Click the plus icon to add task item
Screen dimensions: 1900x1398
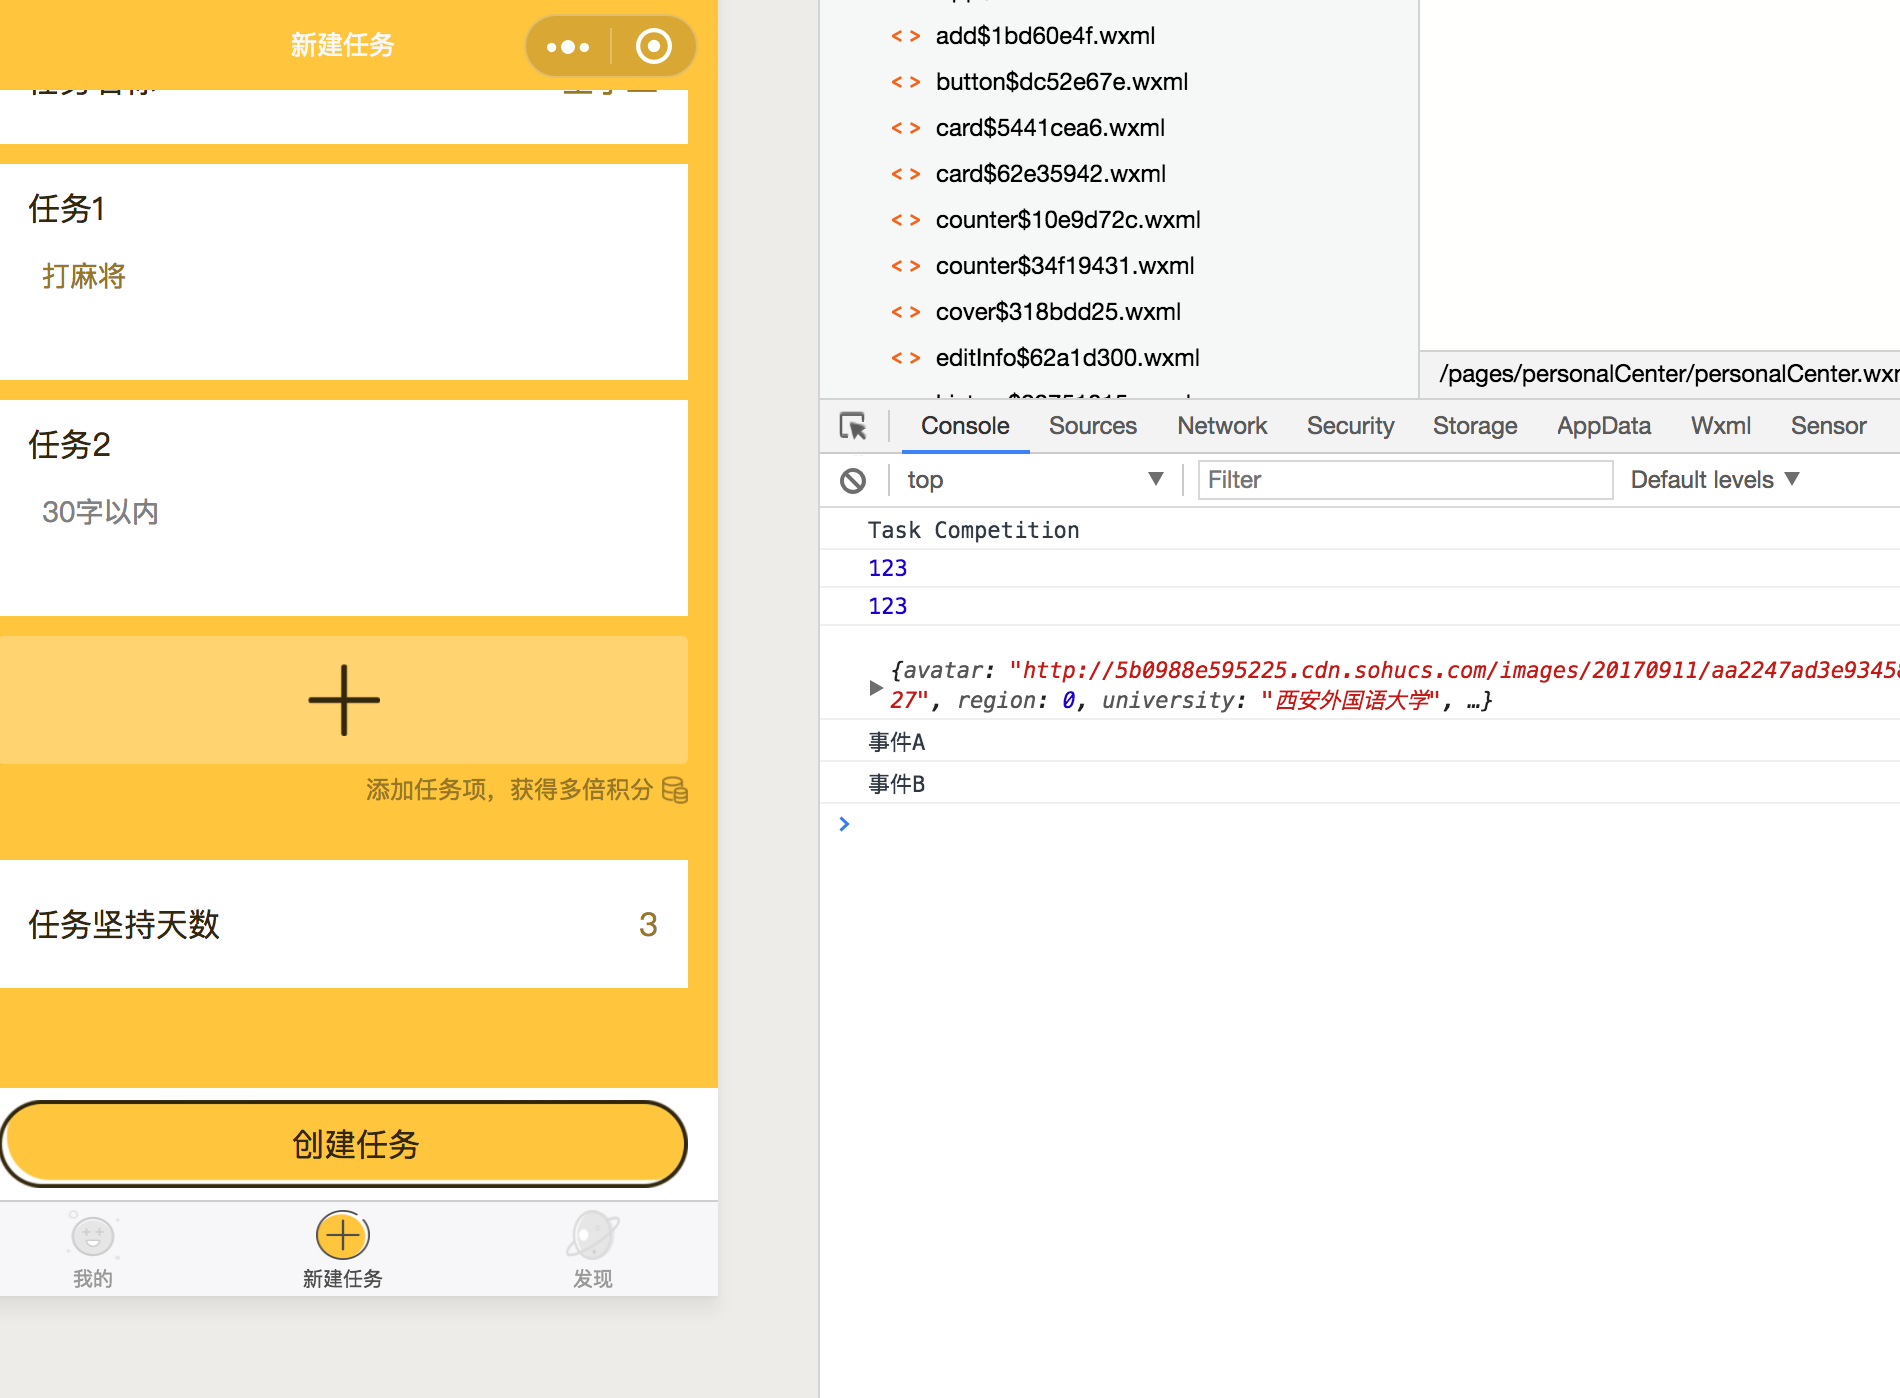click(343, 700)
